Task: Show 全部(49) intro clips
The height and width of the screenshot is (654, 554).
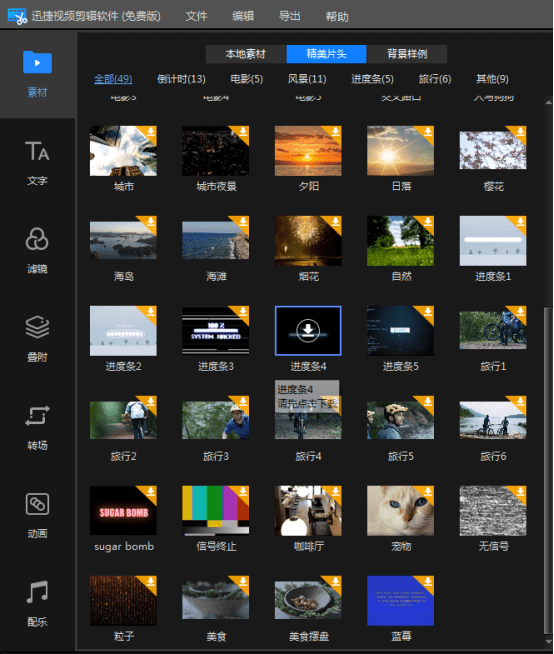Action: point(113,79)
